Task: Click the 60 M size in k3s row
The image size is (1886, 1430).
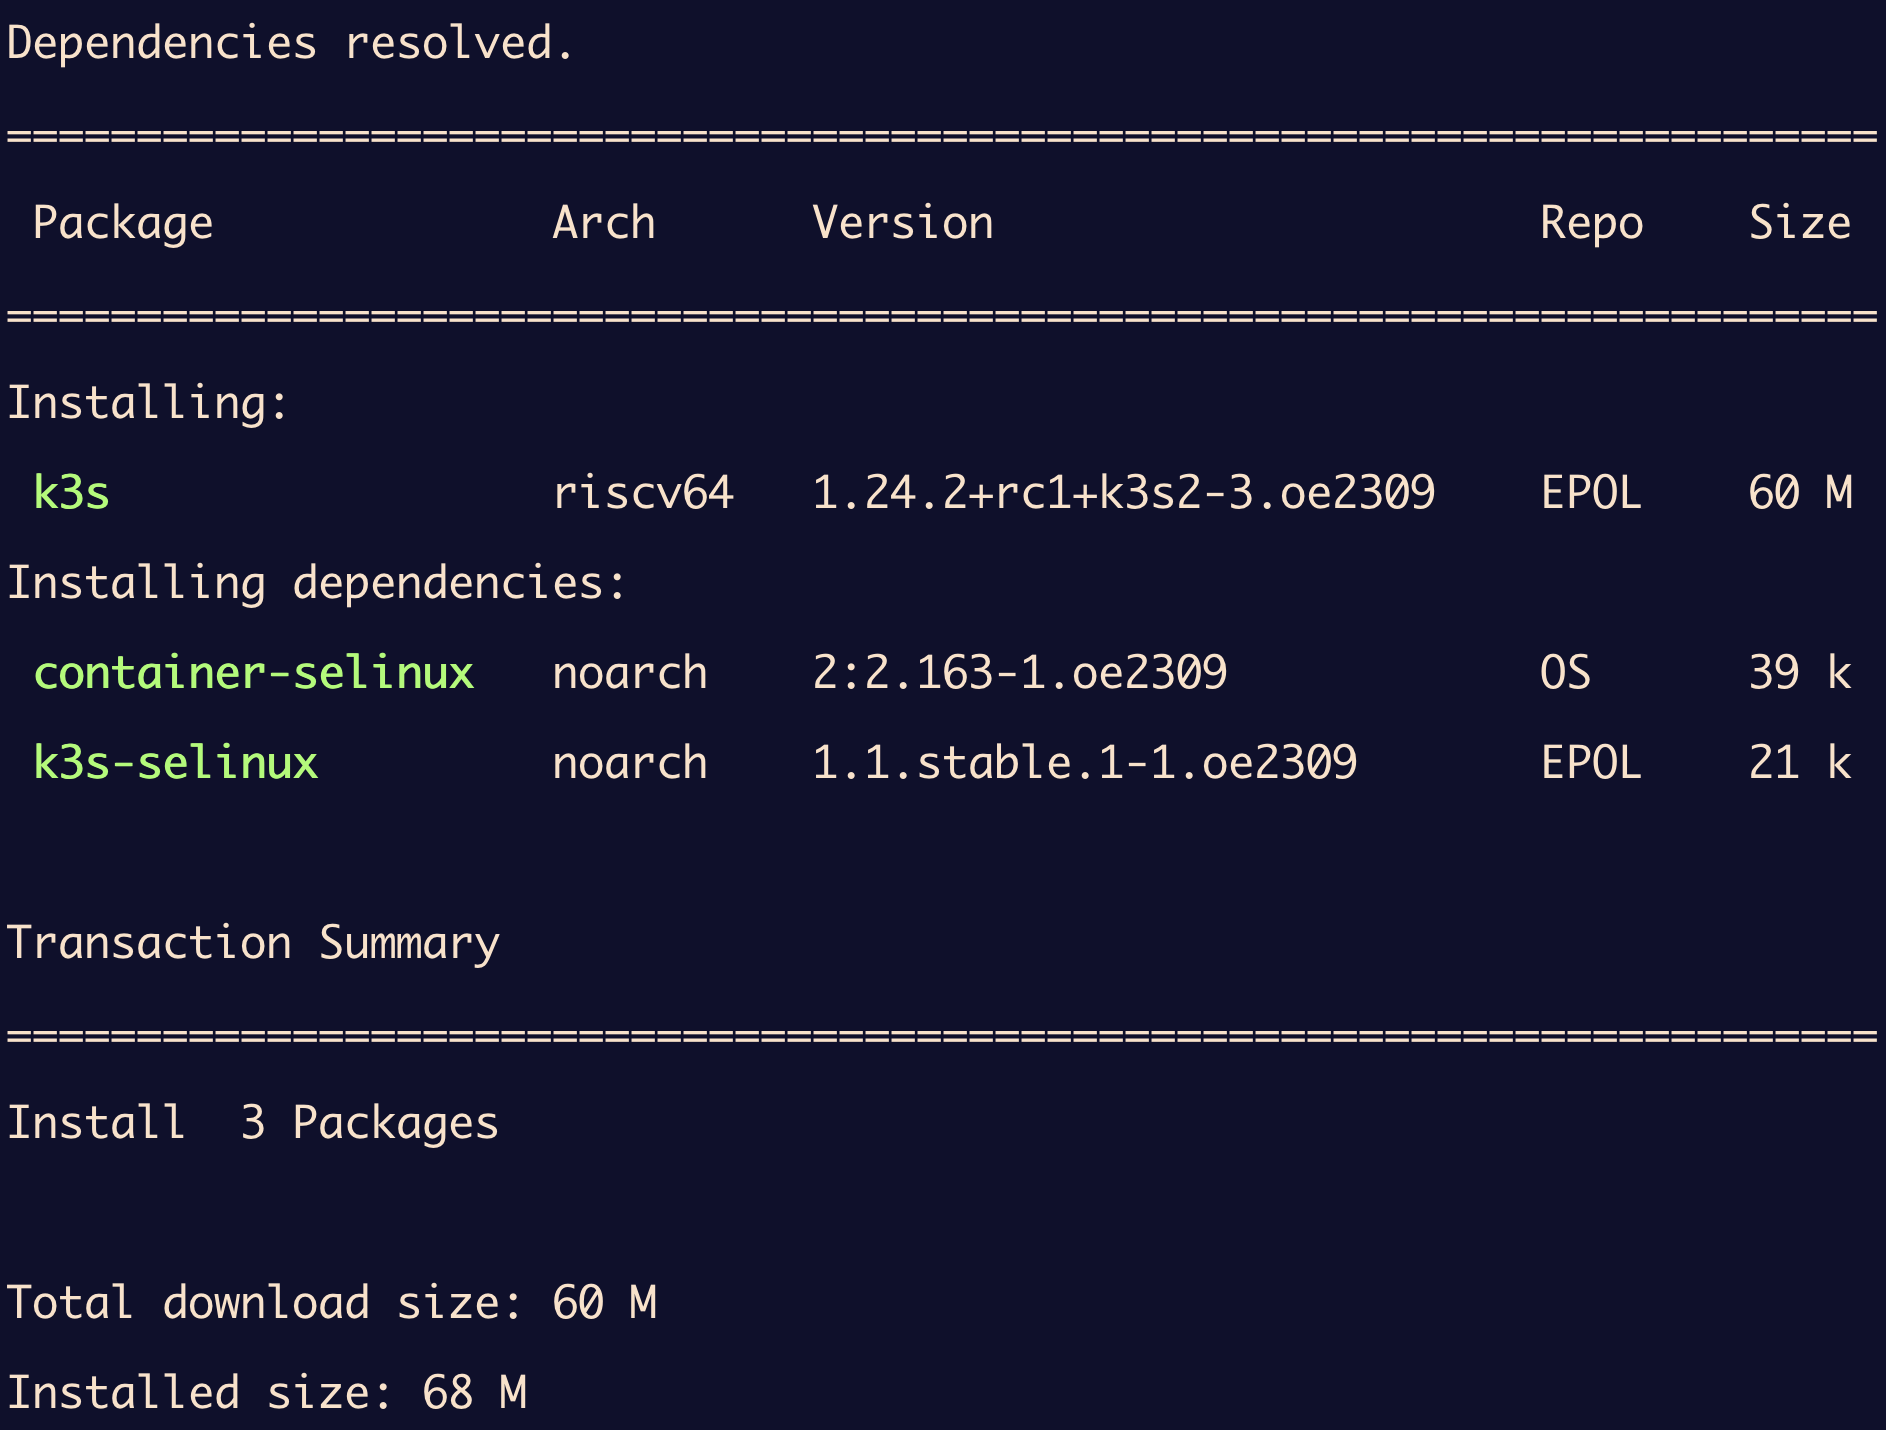Action: pos(1800,493)
